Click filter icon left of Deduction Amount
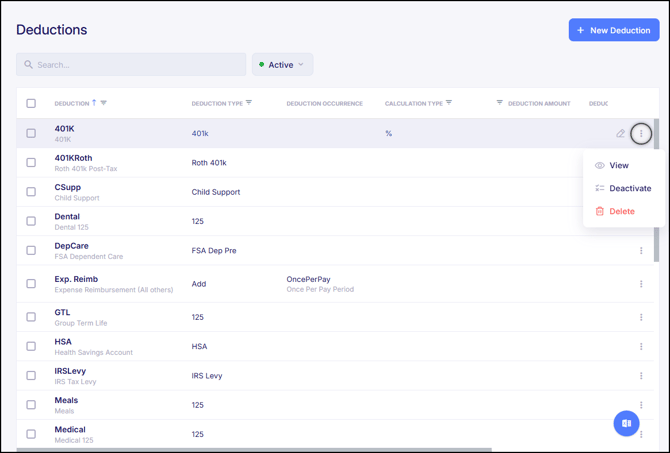This screenshot has height=453, width=670. pyautogui.click(x=500, y=103)
